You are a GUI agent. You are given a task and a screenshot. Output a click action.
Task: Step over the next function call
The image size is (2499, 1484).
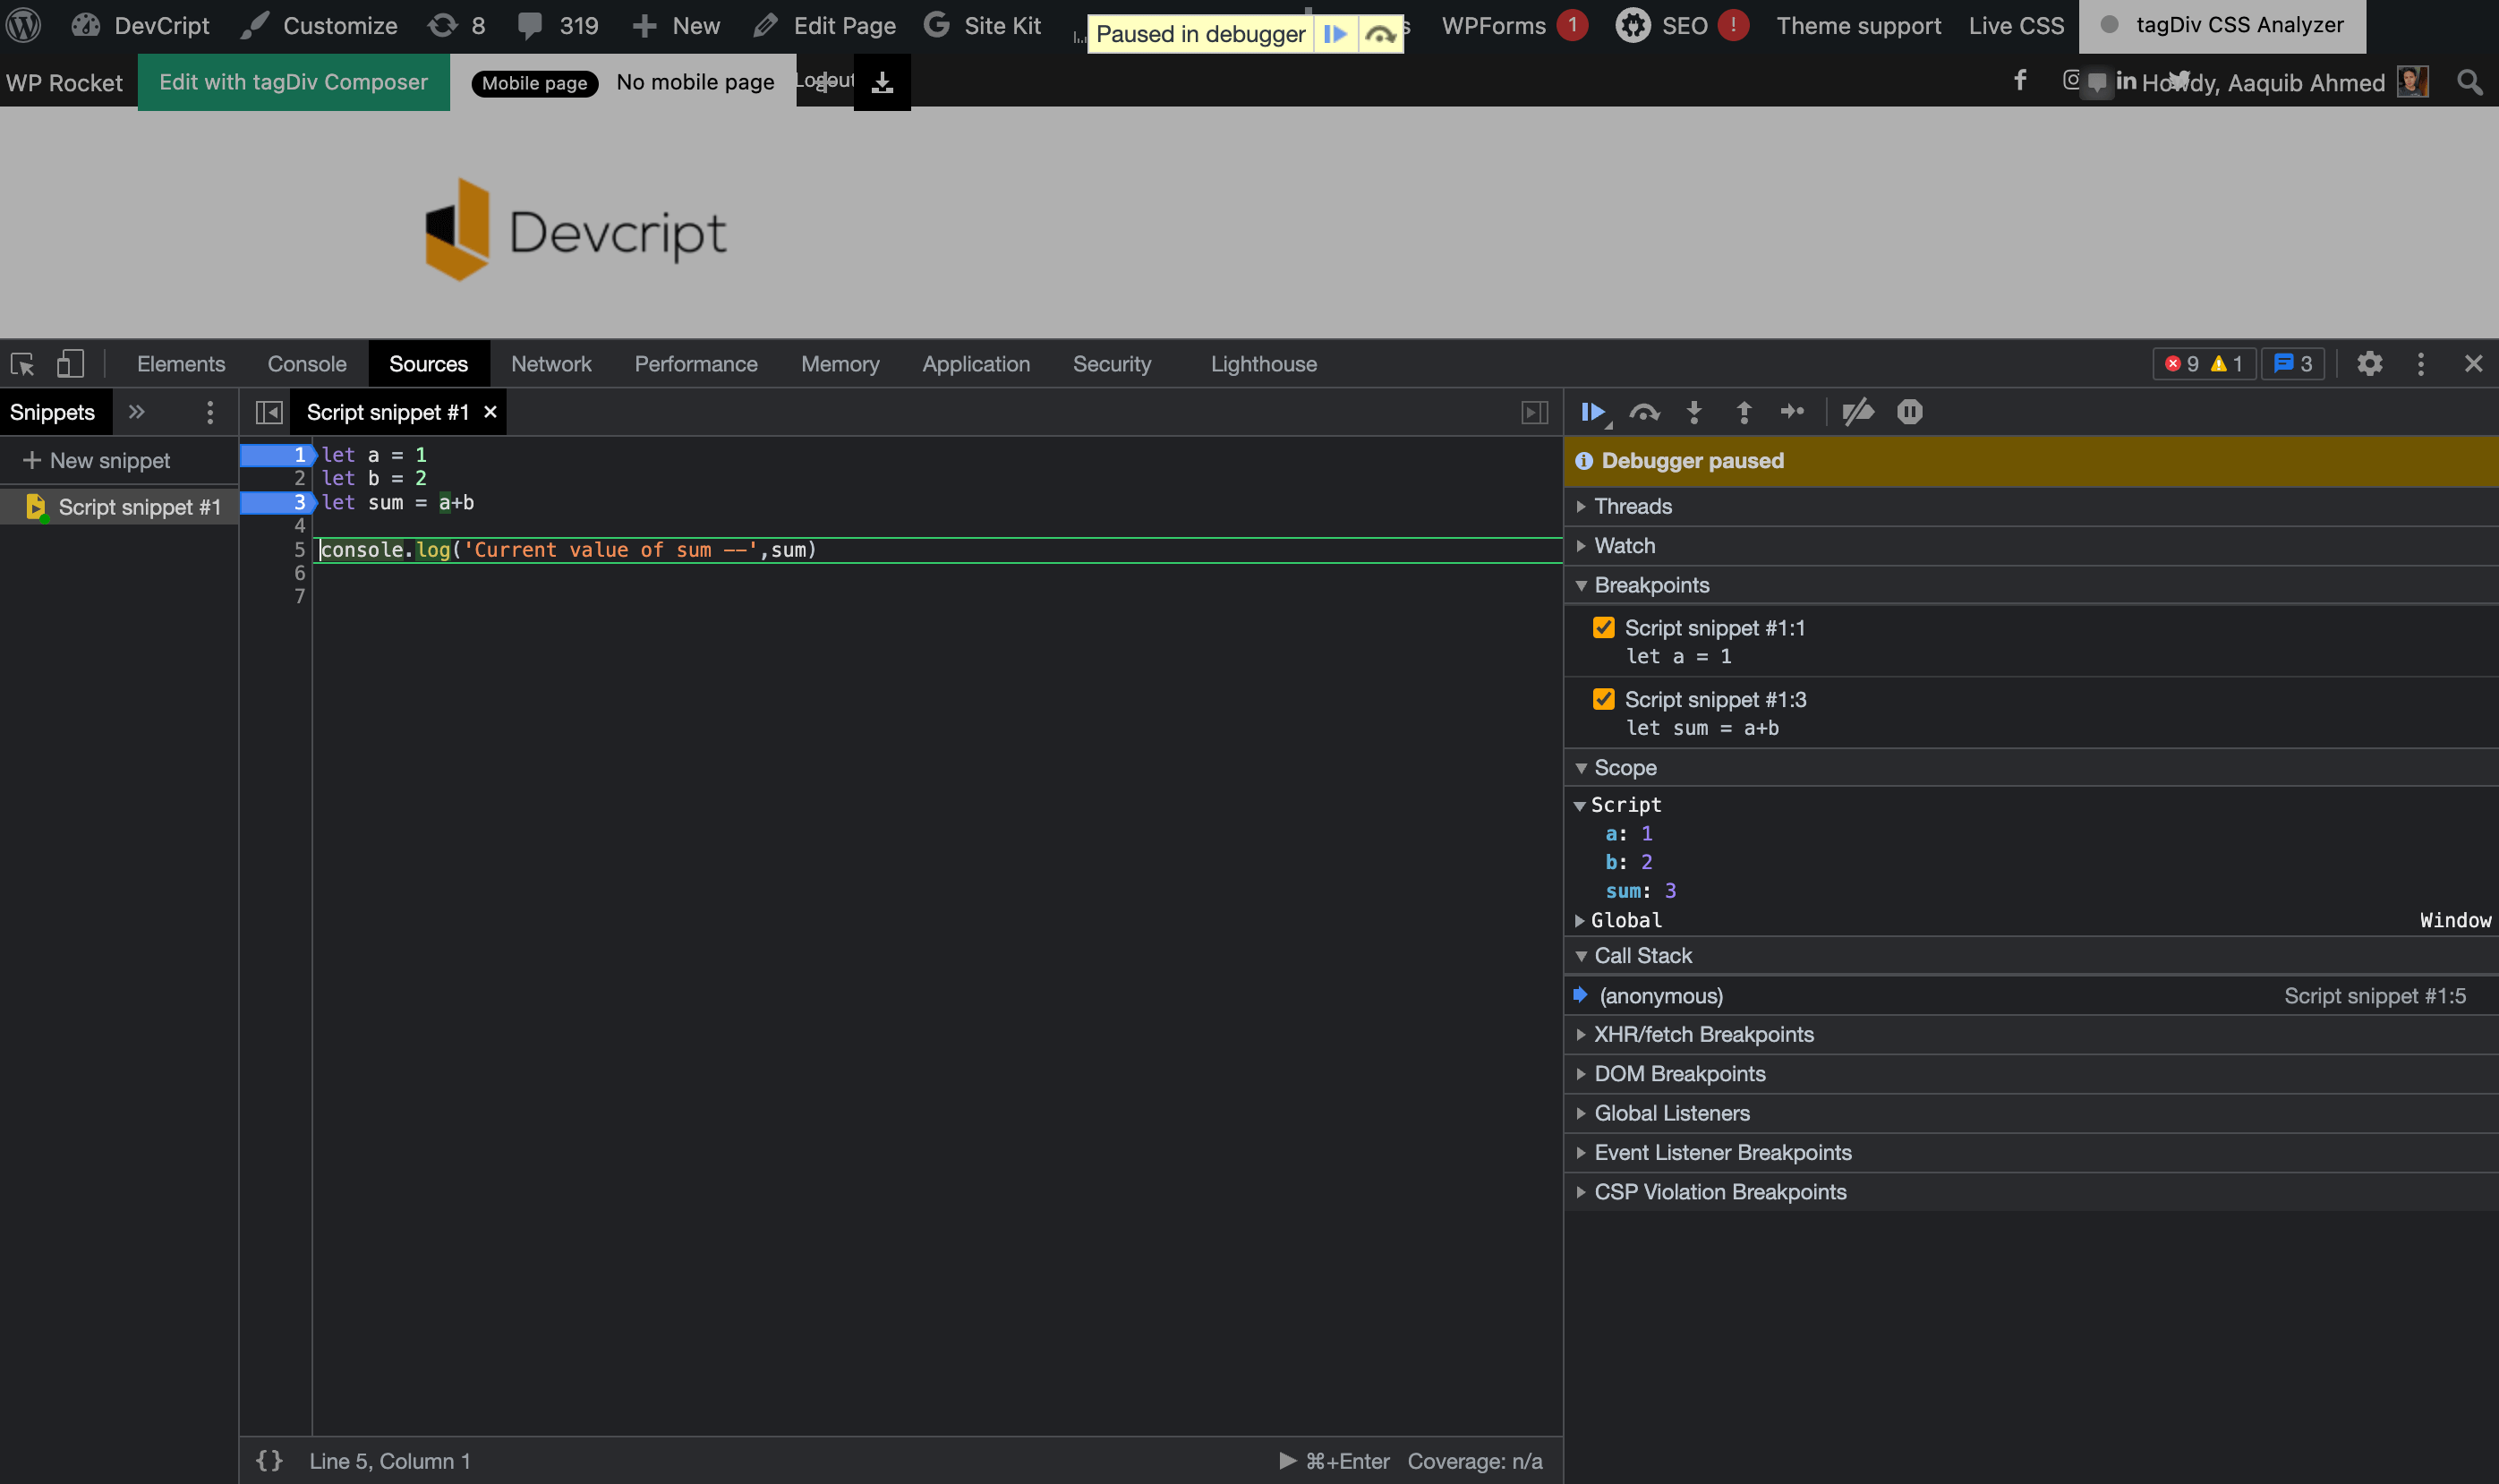(x=1645, y=411)
